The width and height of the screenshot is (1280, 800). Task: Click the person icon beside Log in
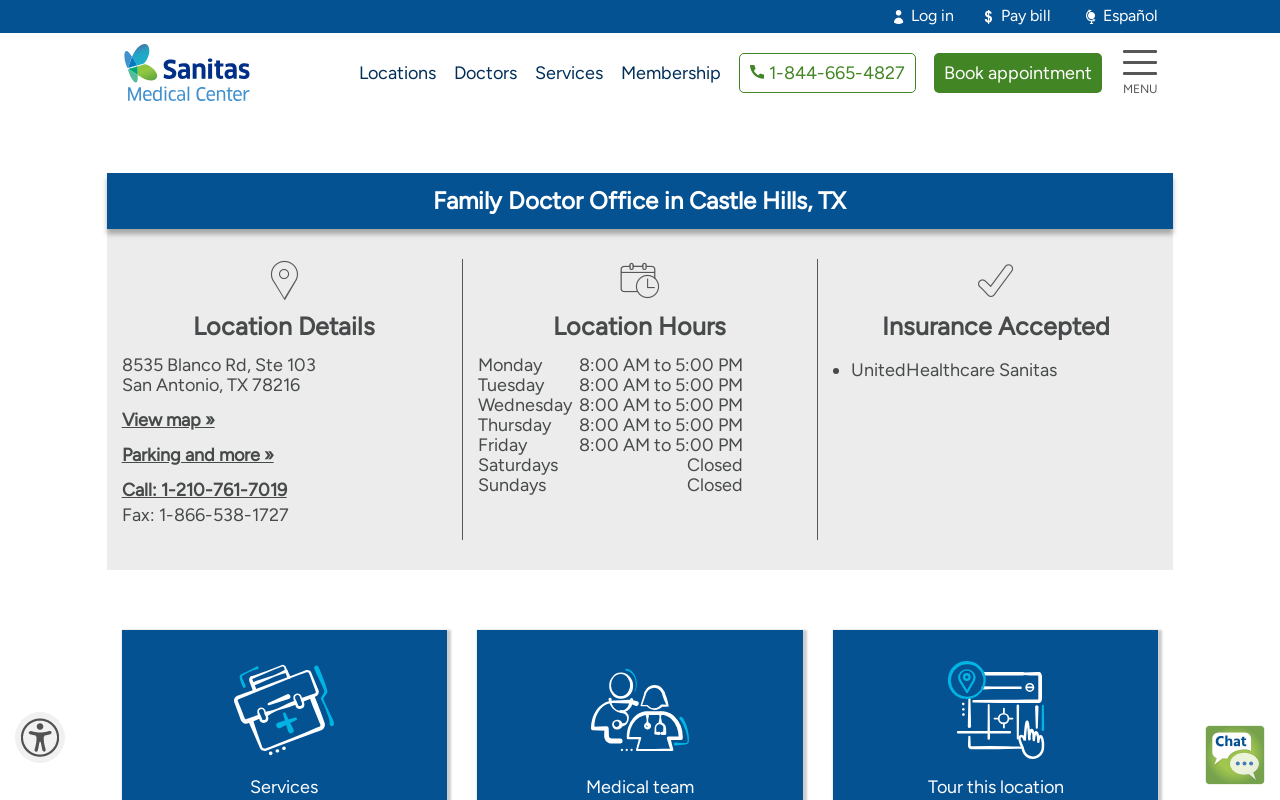pyautogui.click(x=898, y=17)
